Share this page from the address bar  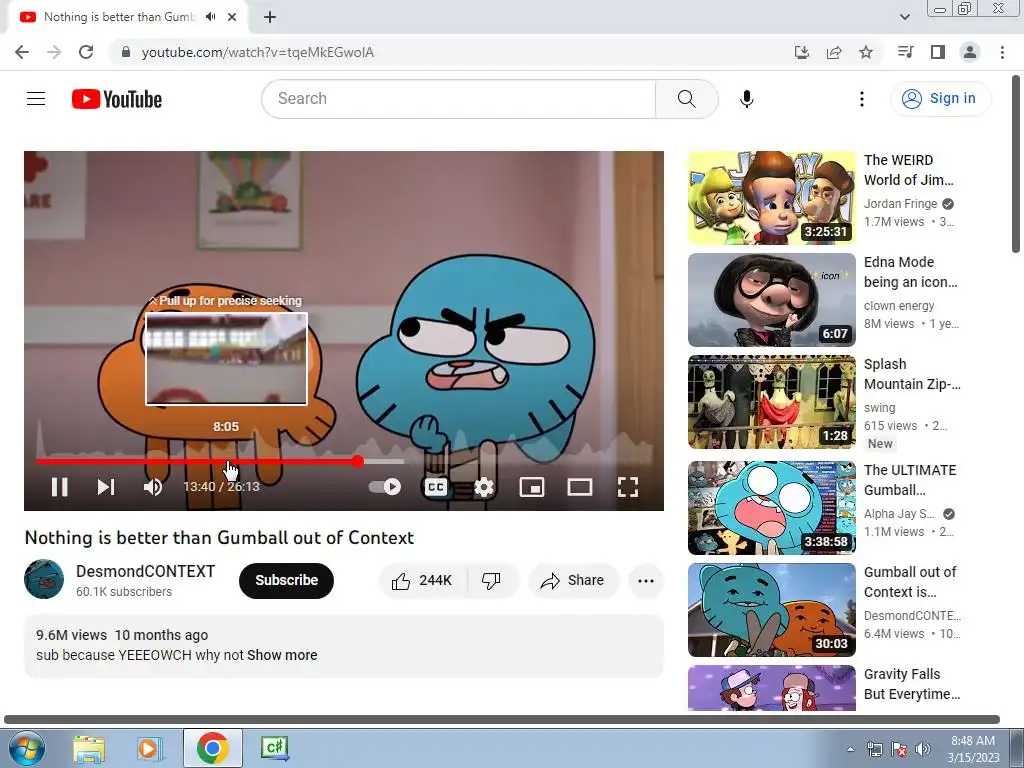(x=834, y=52)
